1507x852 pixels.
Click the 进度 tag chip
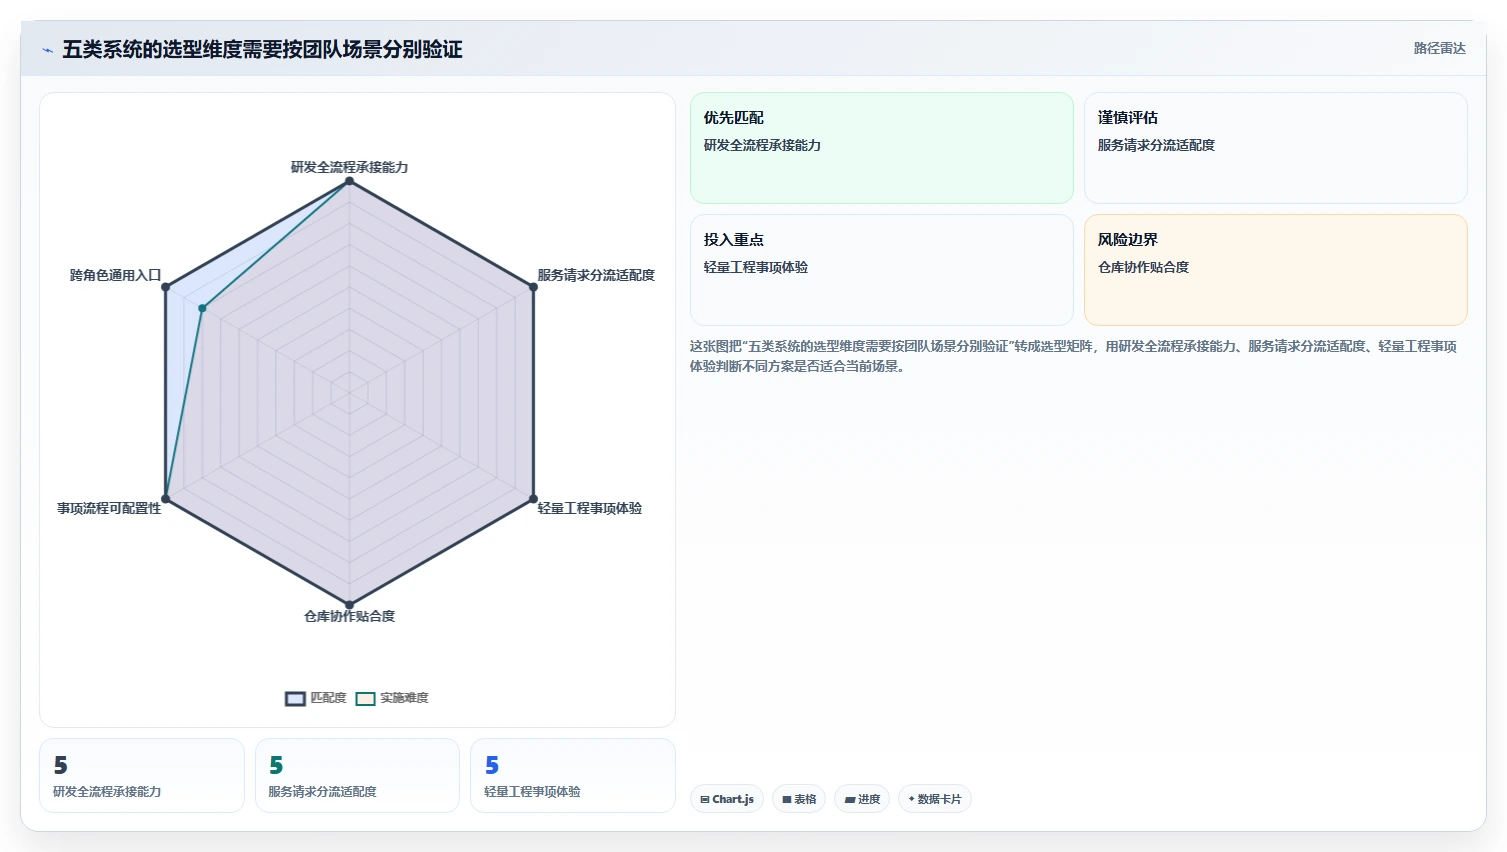[862, 799]
